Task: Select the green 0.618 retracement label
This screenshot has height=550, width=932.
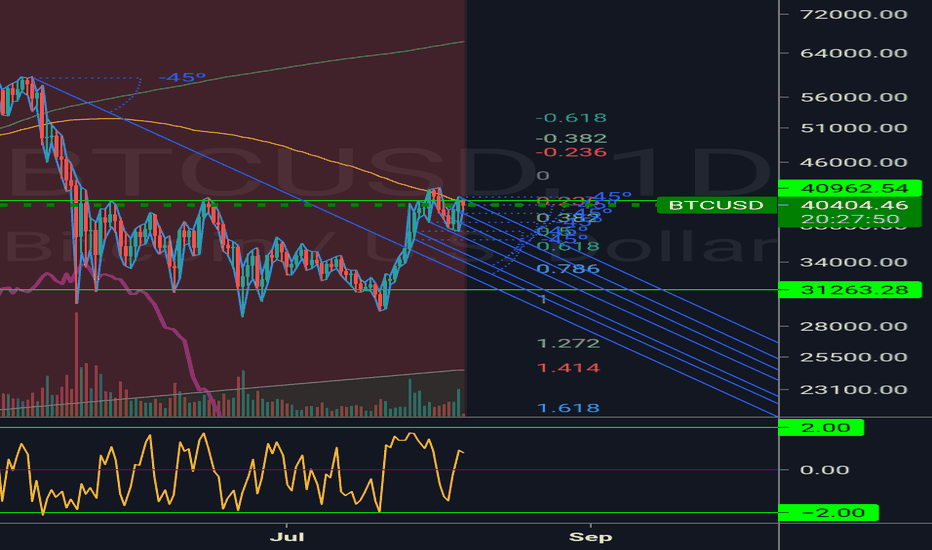Action: click(x=568, y=246)
